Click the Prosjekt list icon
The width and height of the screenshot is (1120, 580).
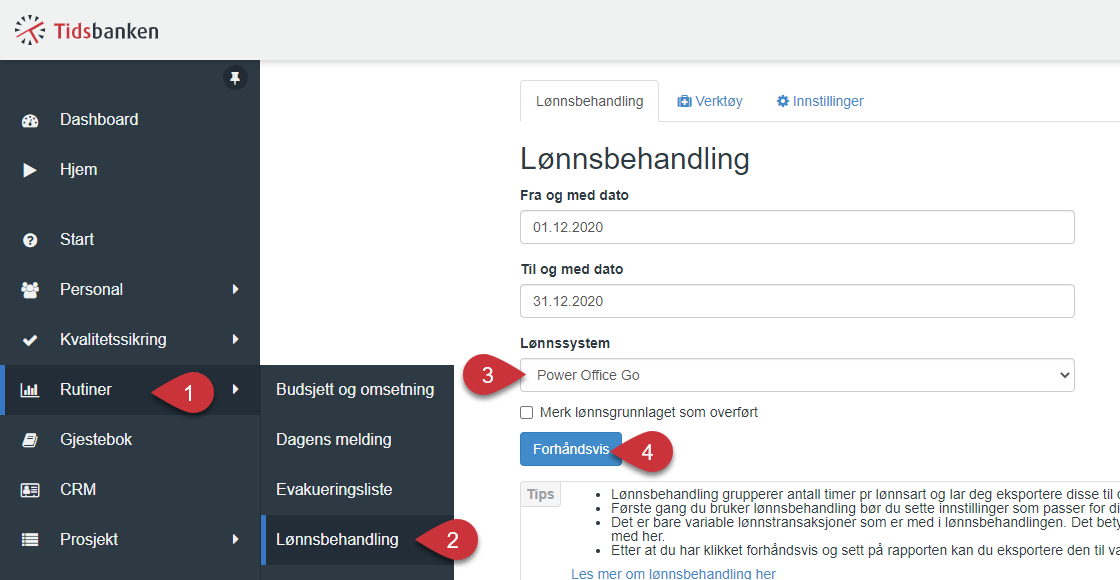pyautogui.click(x=30, y=540)
